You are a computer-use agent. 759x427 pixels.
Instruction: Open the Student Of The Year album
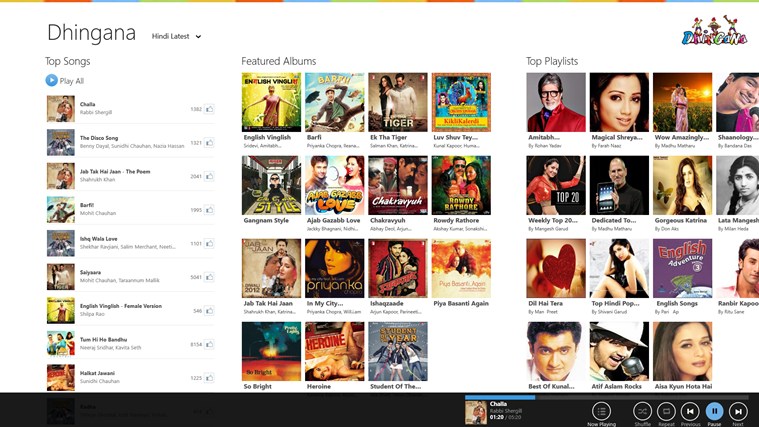coord(398,351)
